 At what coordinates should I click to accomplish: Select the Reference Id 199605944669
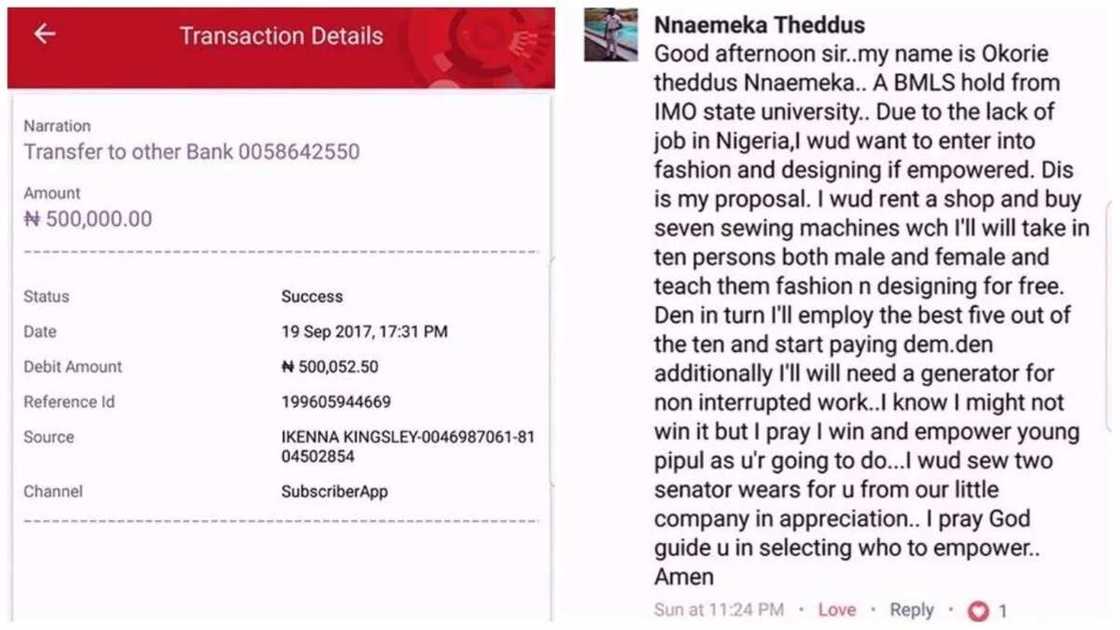[336, 402]
